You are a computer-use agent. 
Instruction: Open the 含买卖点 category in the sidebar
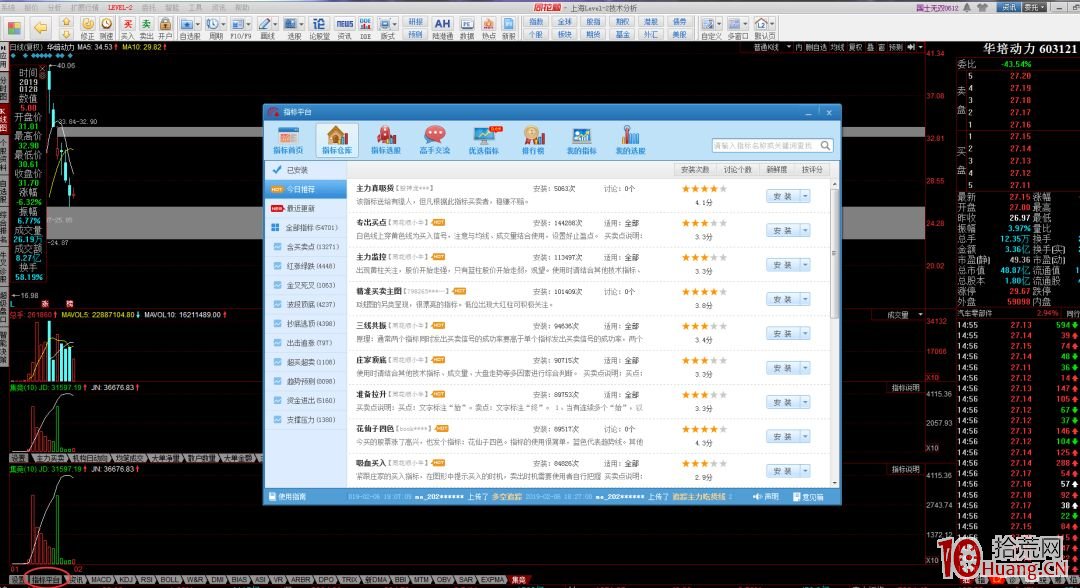(306, 246)
